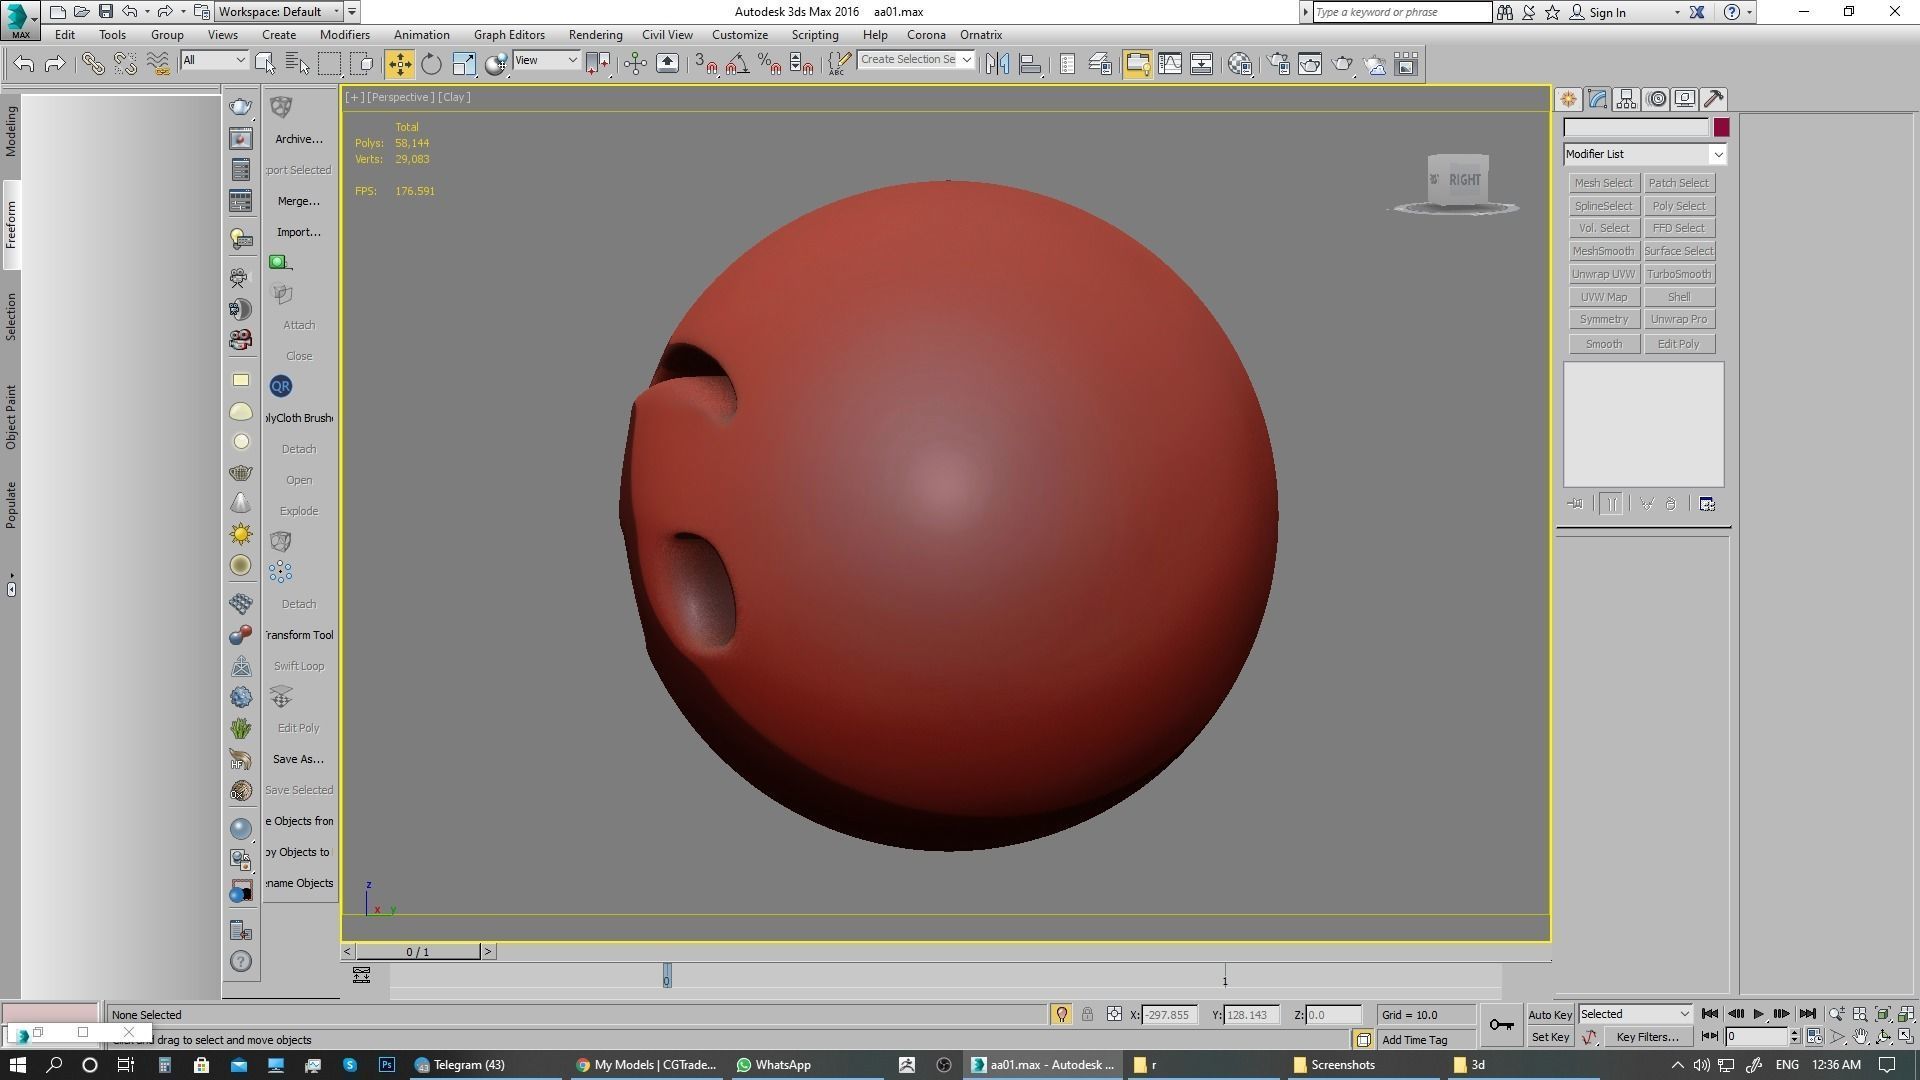Open the Motion command panel
The image size is (1920, 1080).
tap(1656, 99)
